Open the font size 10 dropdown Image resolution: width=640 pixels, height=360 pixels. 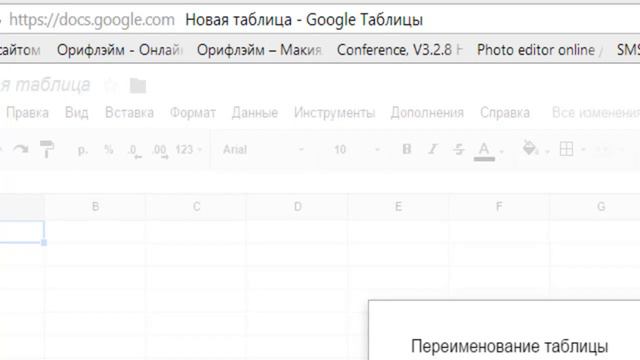357,149
